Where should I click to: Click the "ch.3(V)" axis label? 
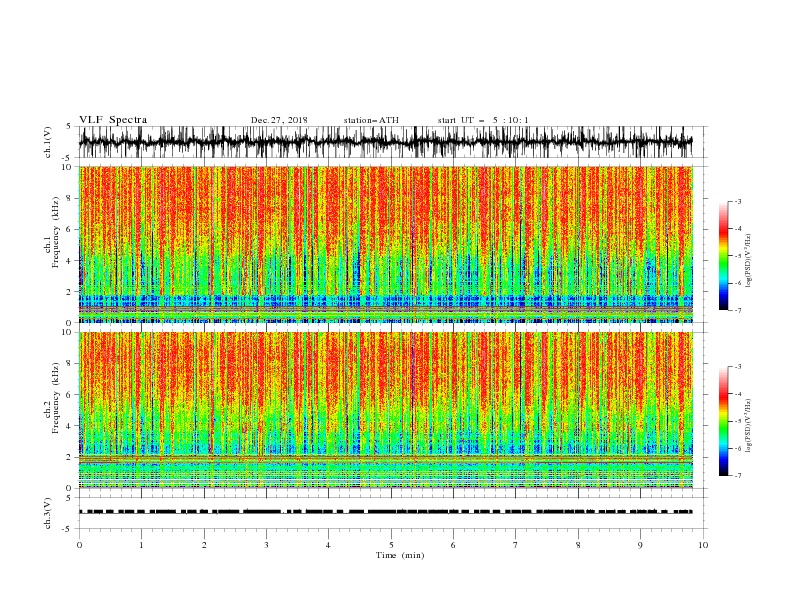point(48,513)
